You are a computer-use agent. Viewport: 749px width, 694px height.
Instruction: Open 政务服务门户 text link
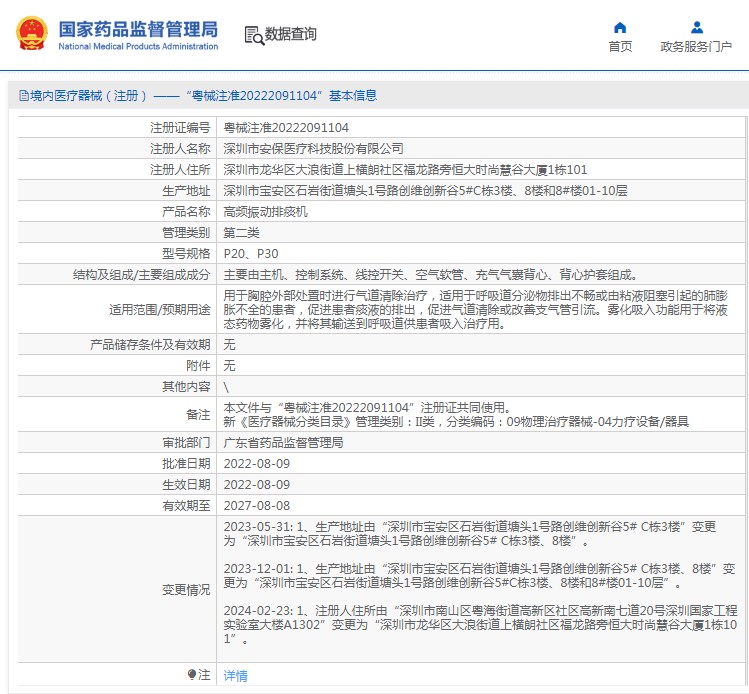tap(696, 46)
